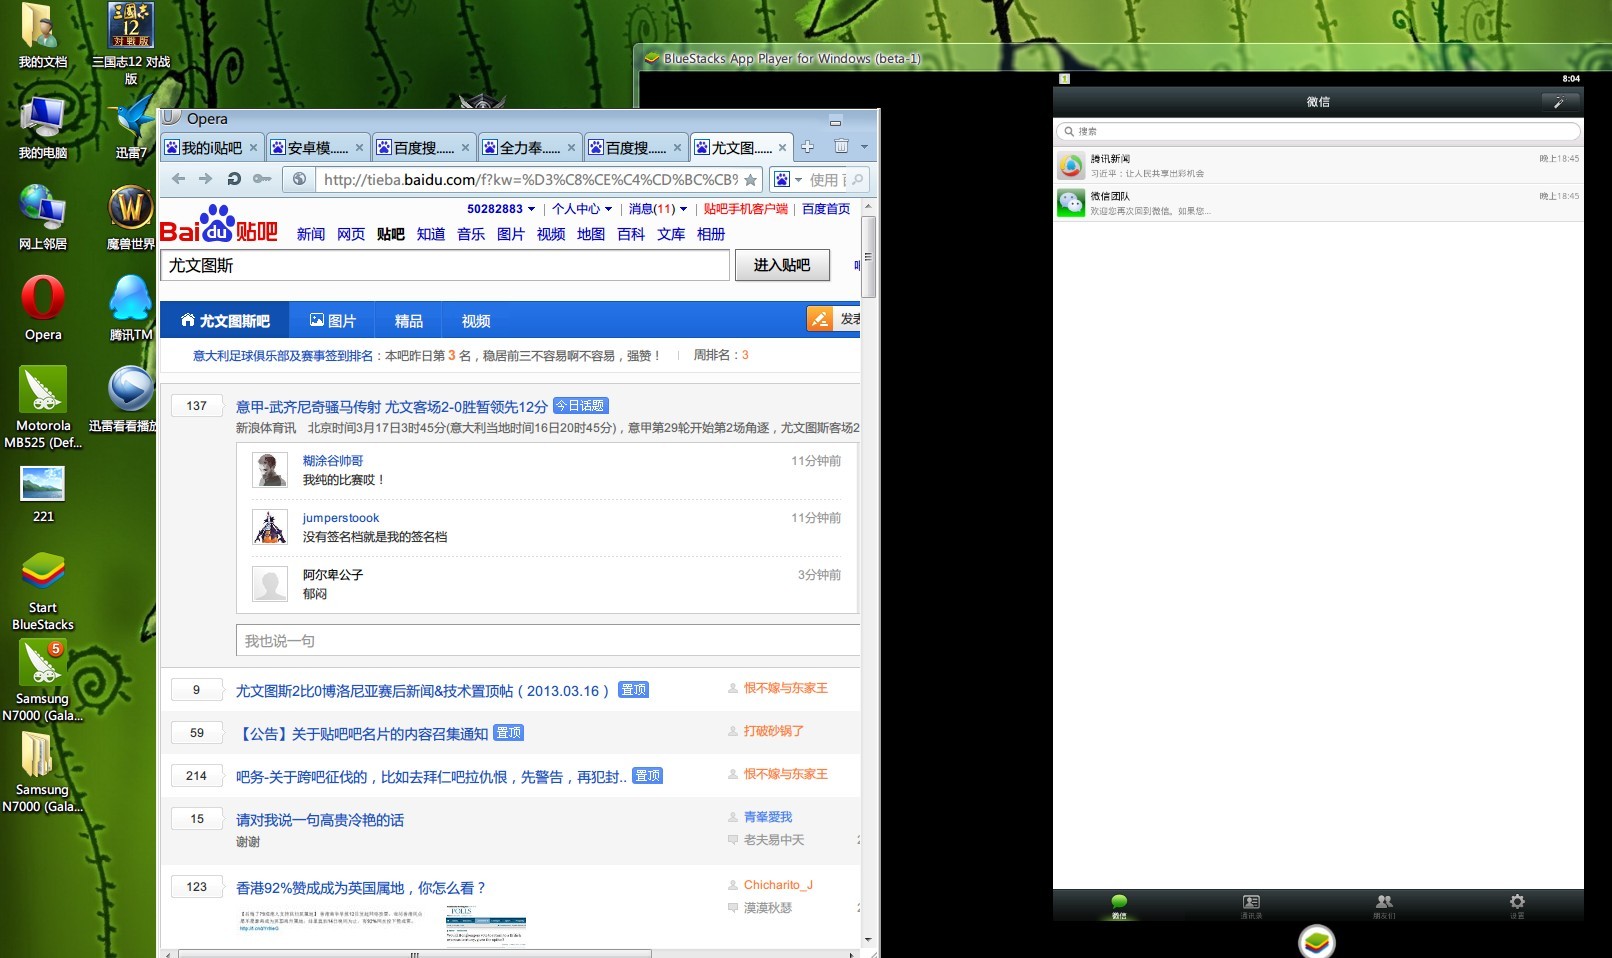Open the 知道 link in the Baidu navigation

[431, 234]
